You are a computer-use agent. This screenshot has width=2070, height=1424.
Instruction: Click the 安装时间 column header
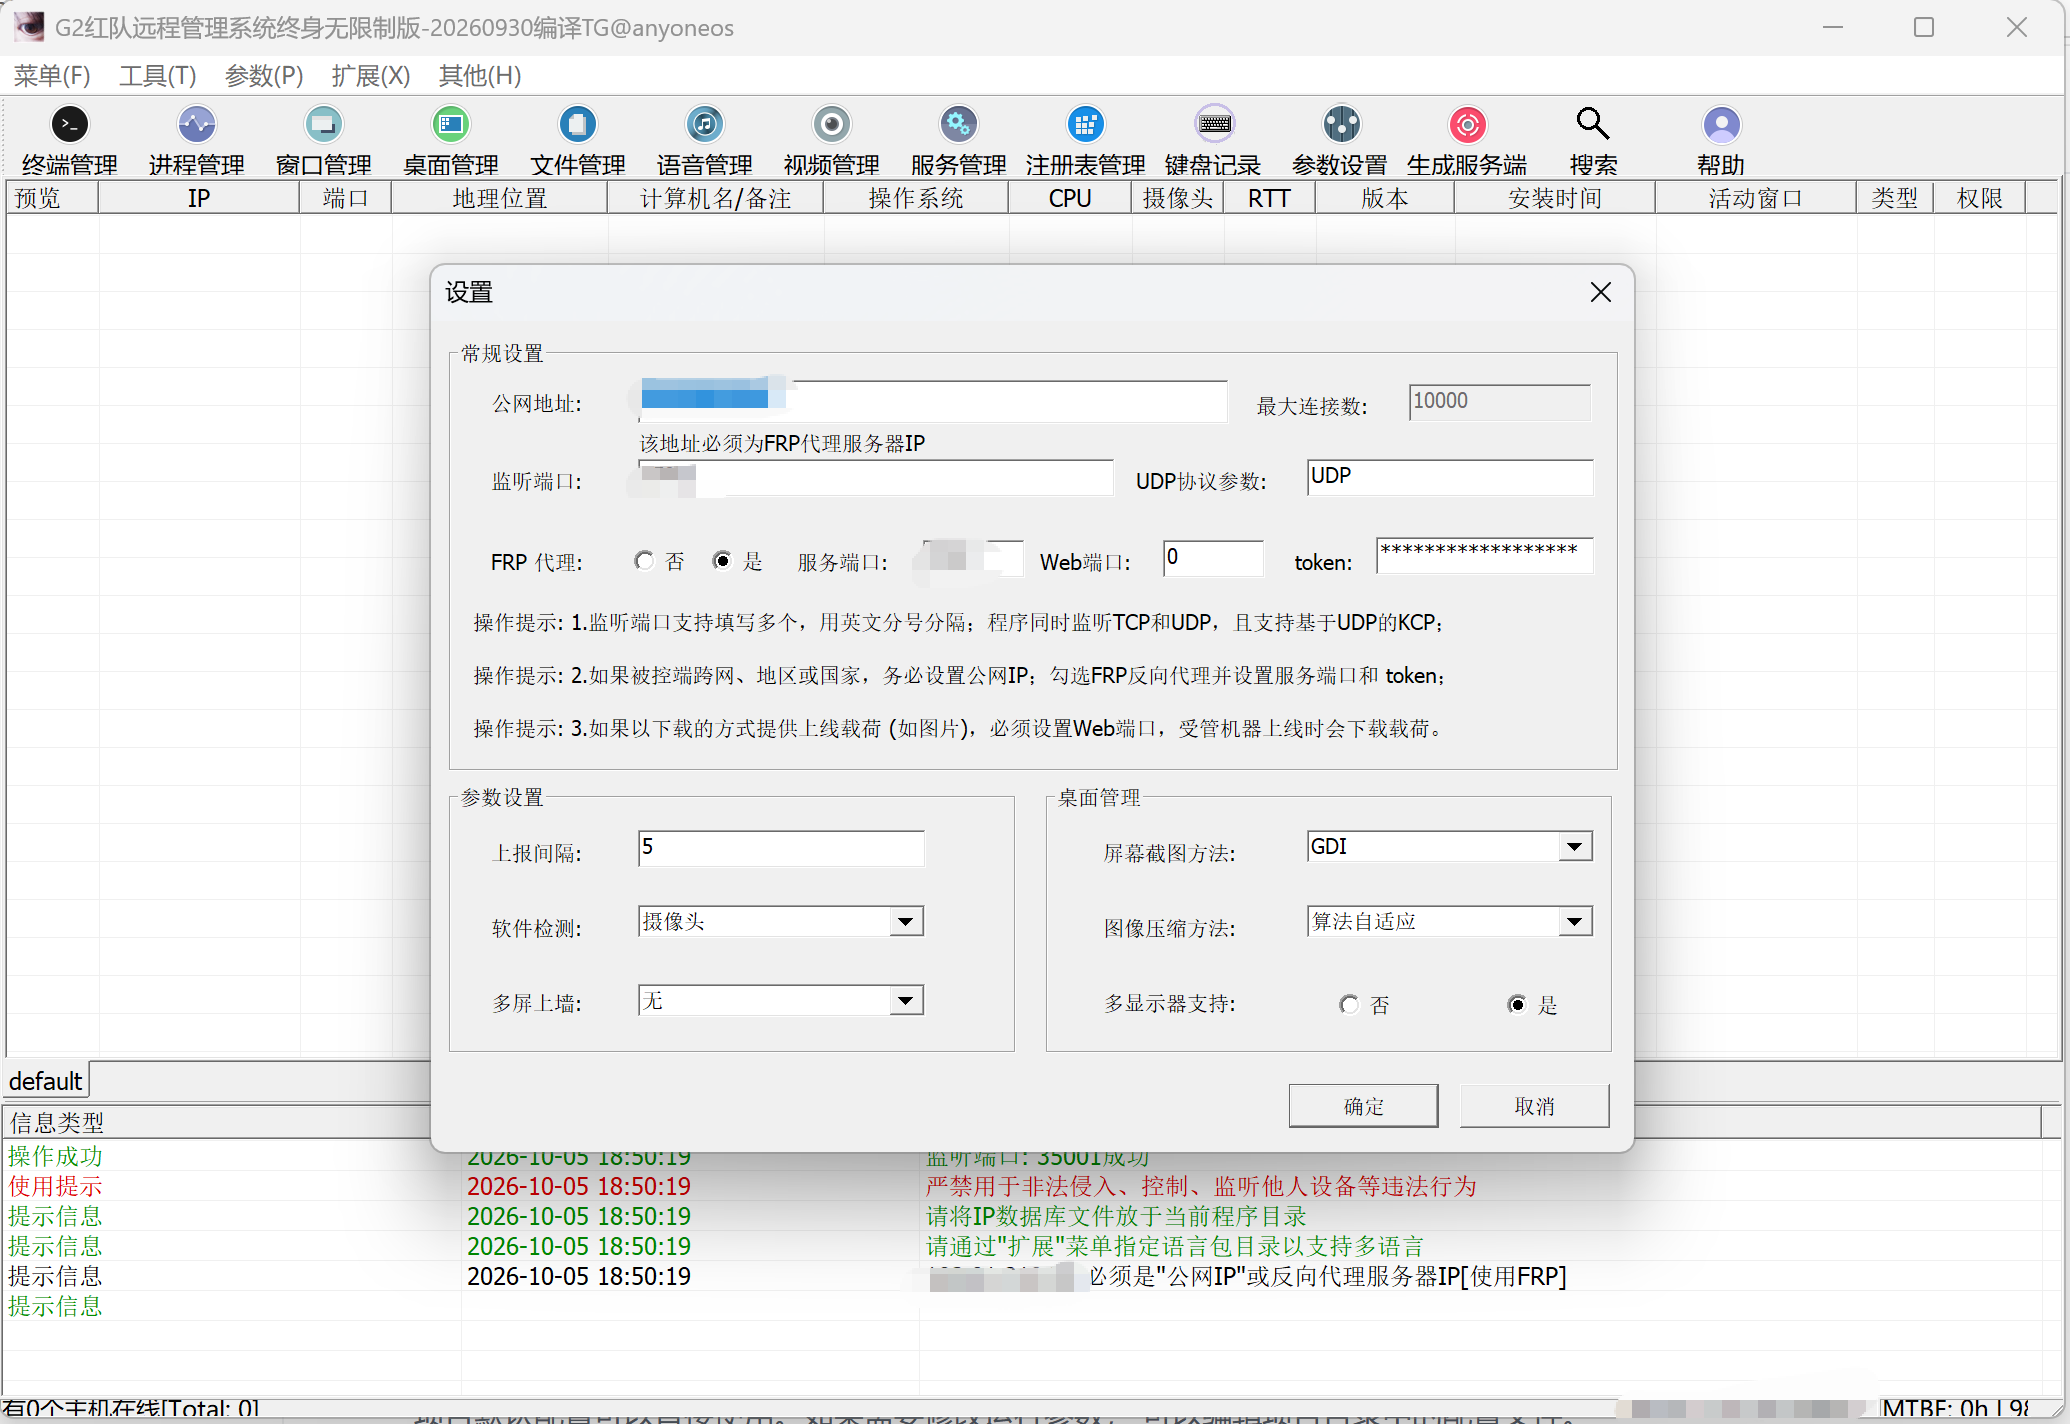(1554, 198)
